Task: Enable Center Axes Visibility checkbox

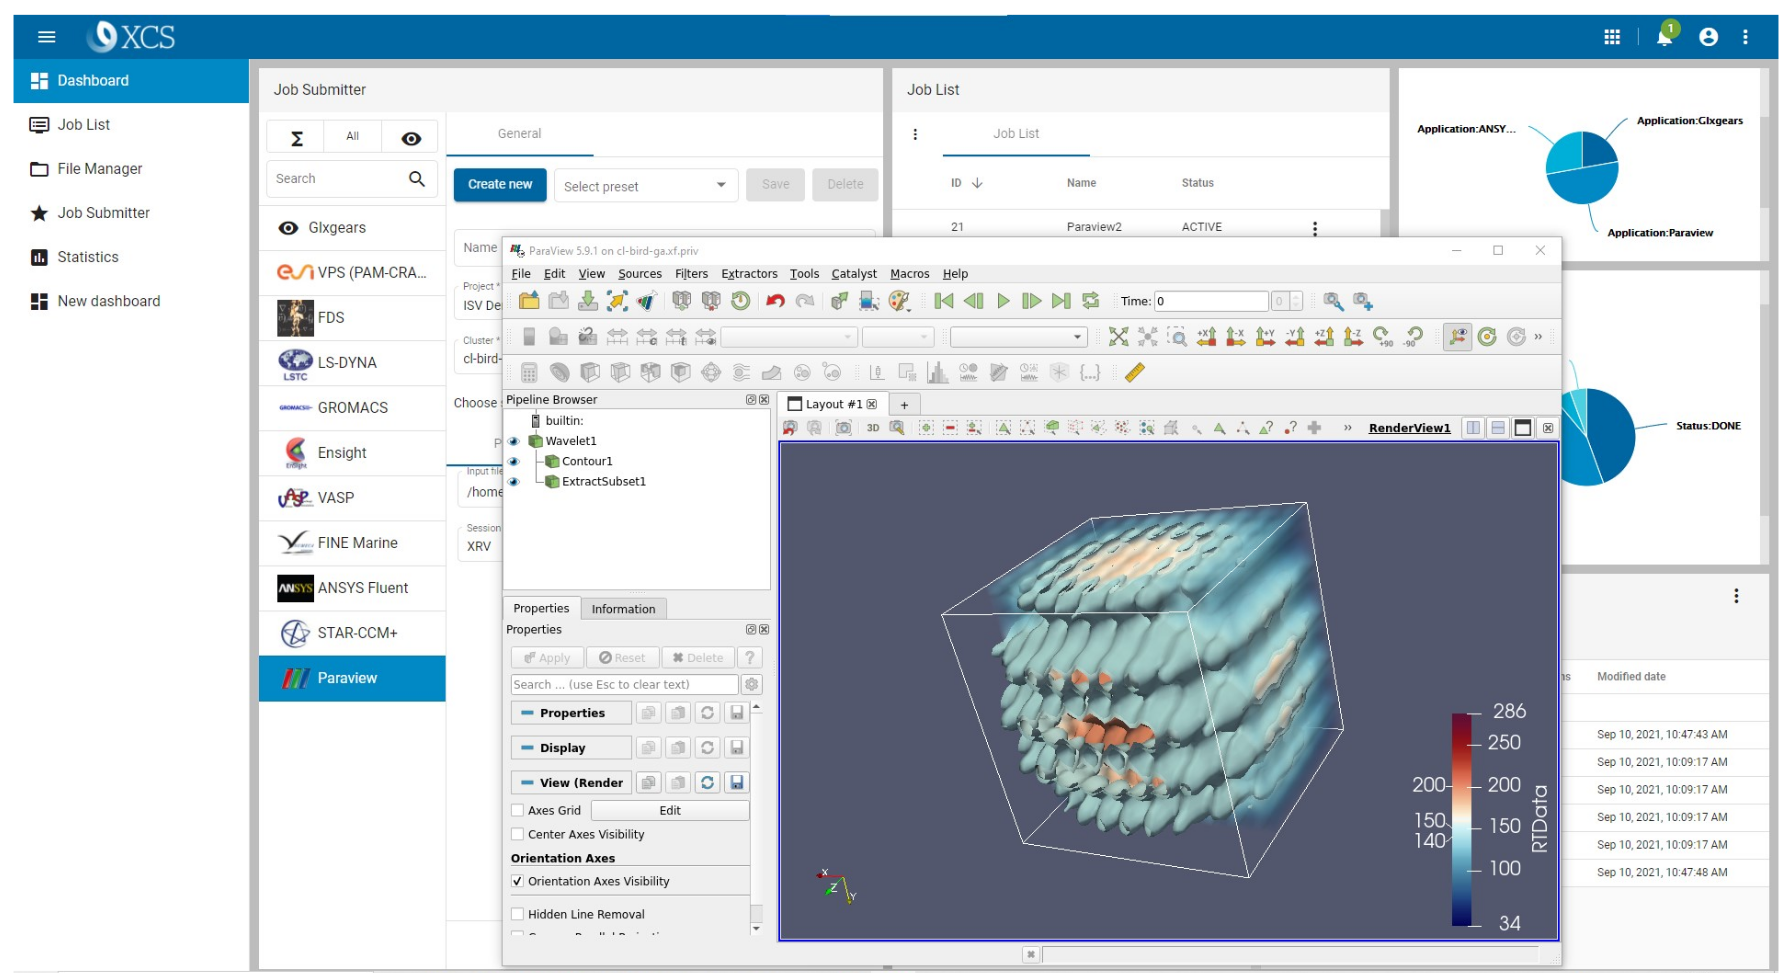Action: click(517, 834)
